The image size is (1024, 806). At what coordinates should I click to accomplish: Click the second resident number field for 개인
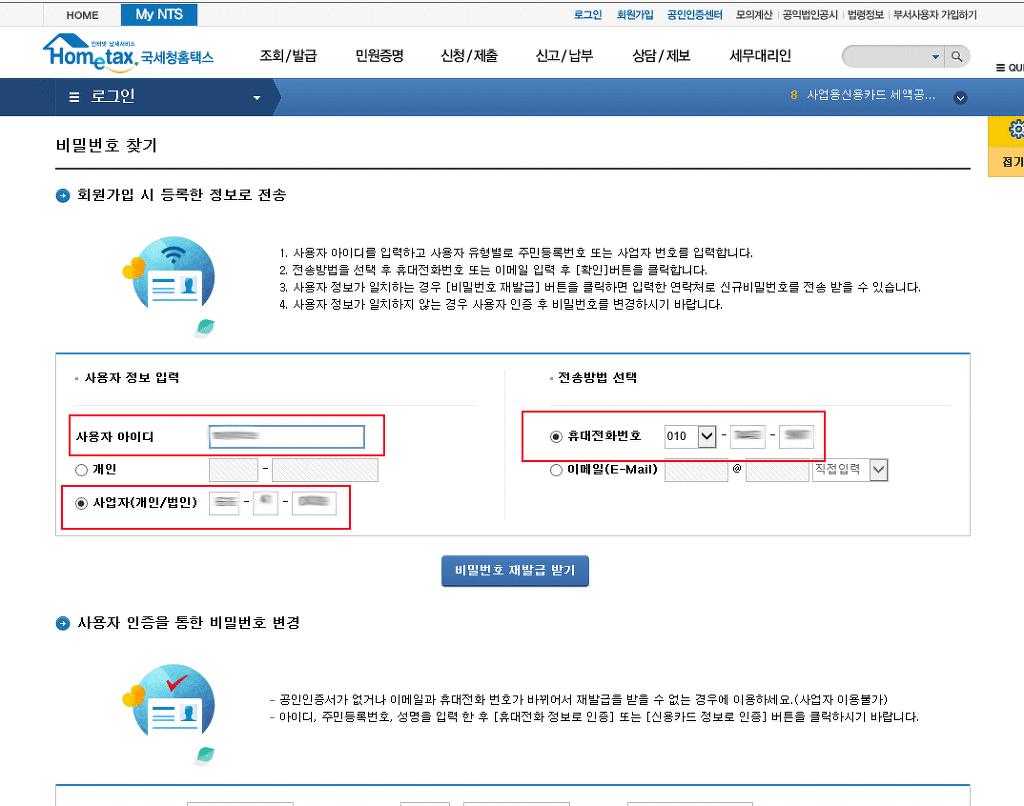click(325, 470)
